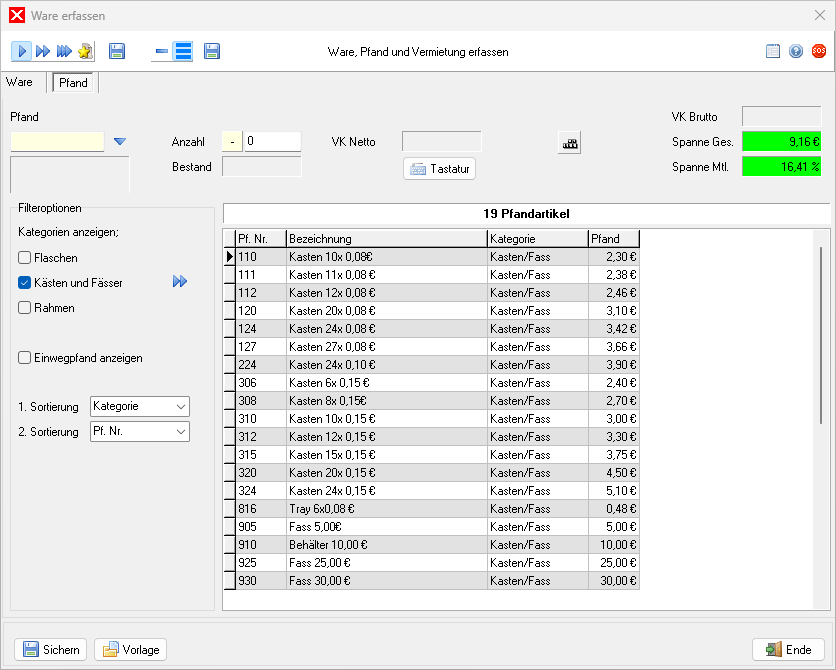Viewport: 836px width, 670px height.
Task: Select the Fass 30,00 € row in table
Action: [x=386, y=581]
